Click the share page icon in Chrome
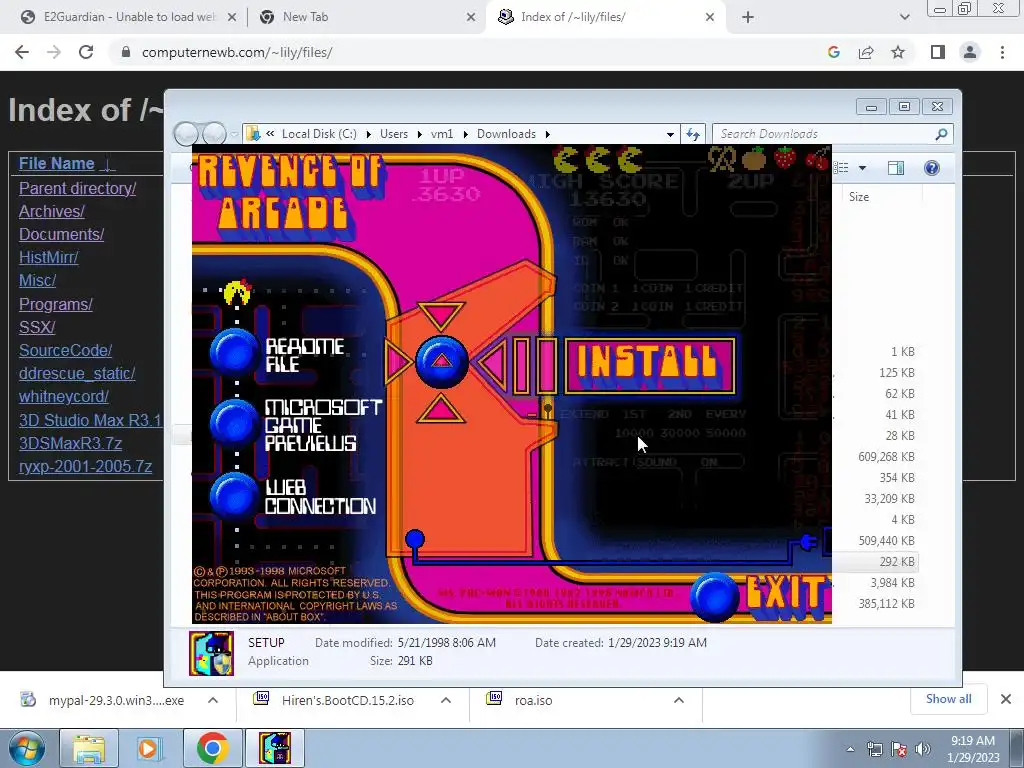The image size is (1024, 768). coord(866,52)
